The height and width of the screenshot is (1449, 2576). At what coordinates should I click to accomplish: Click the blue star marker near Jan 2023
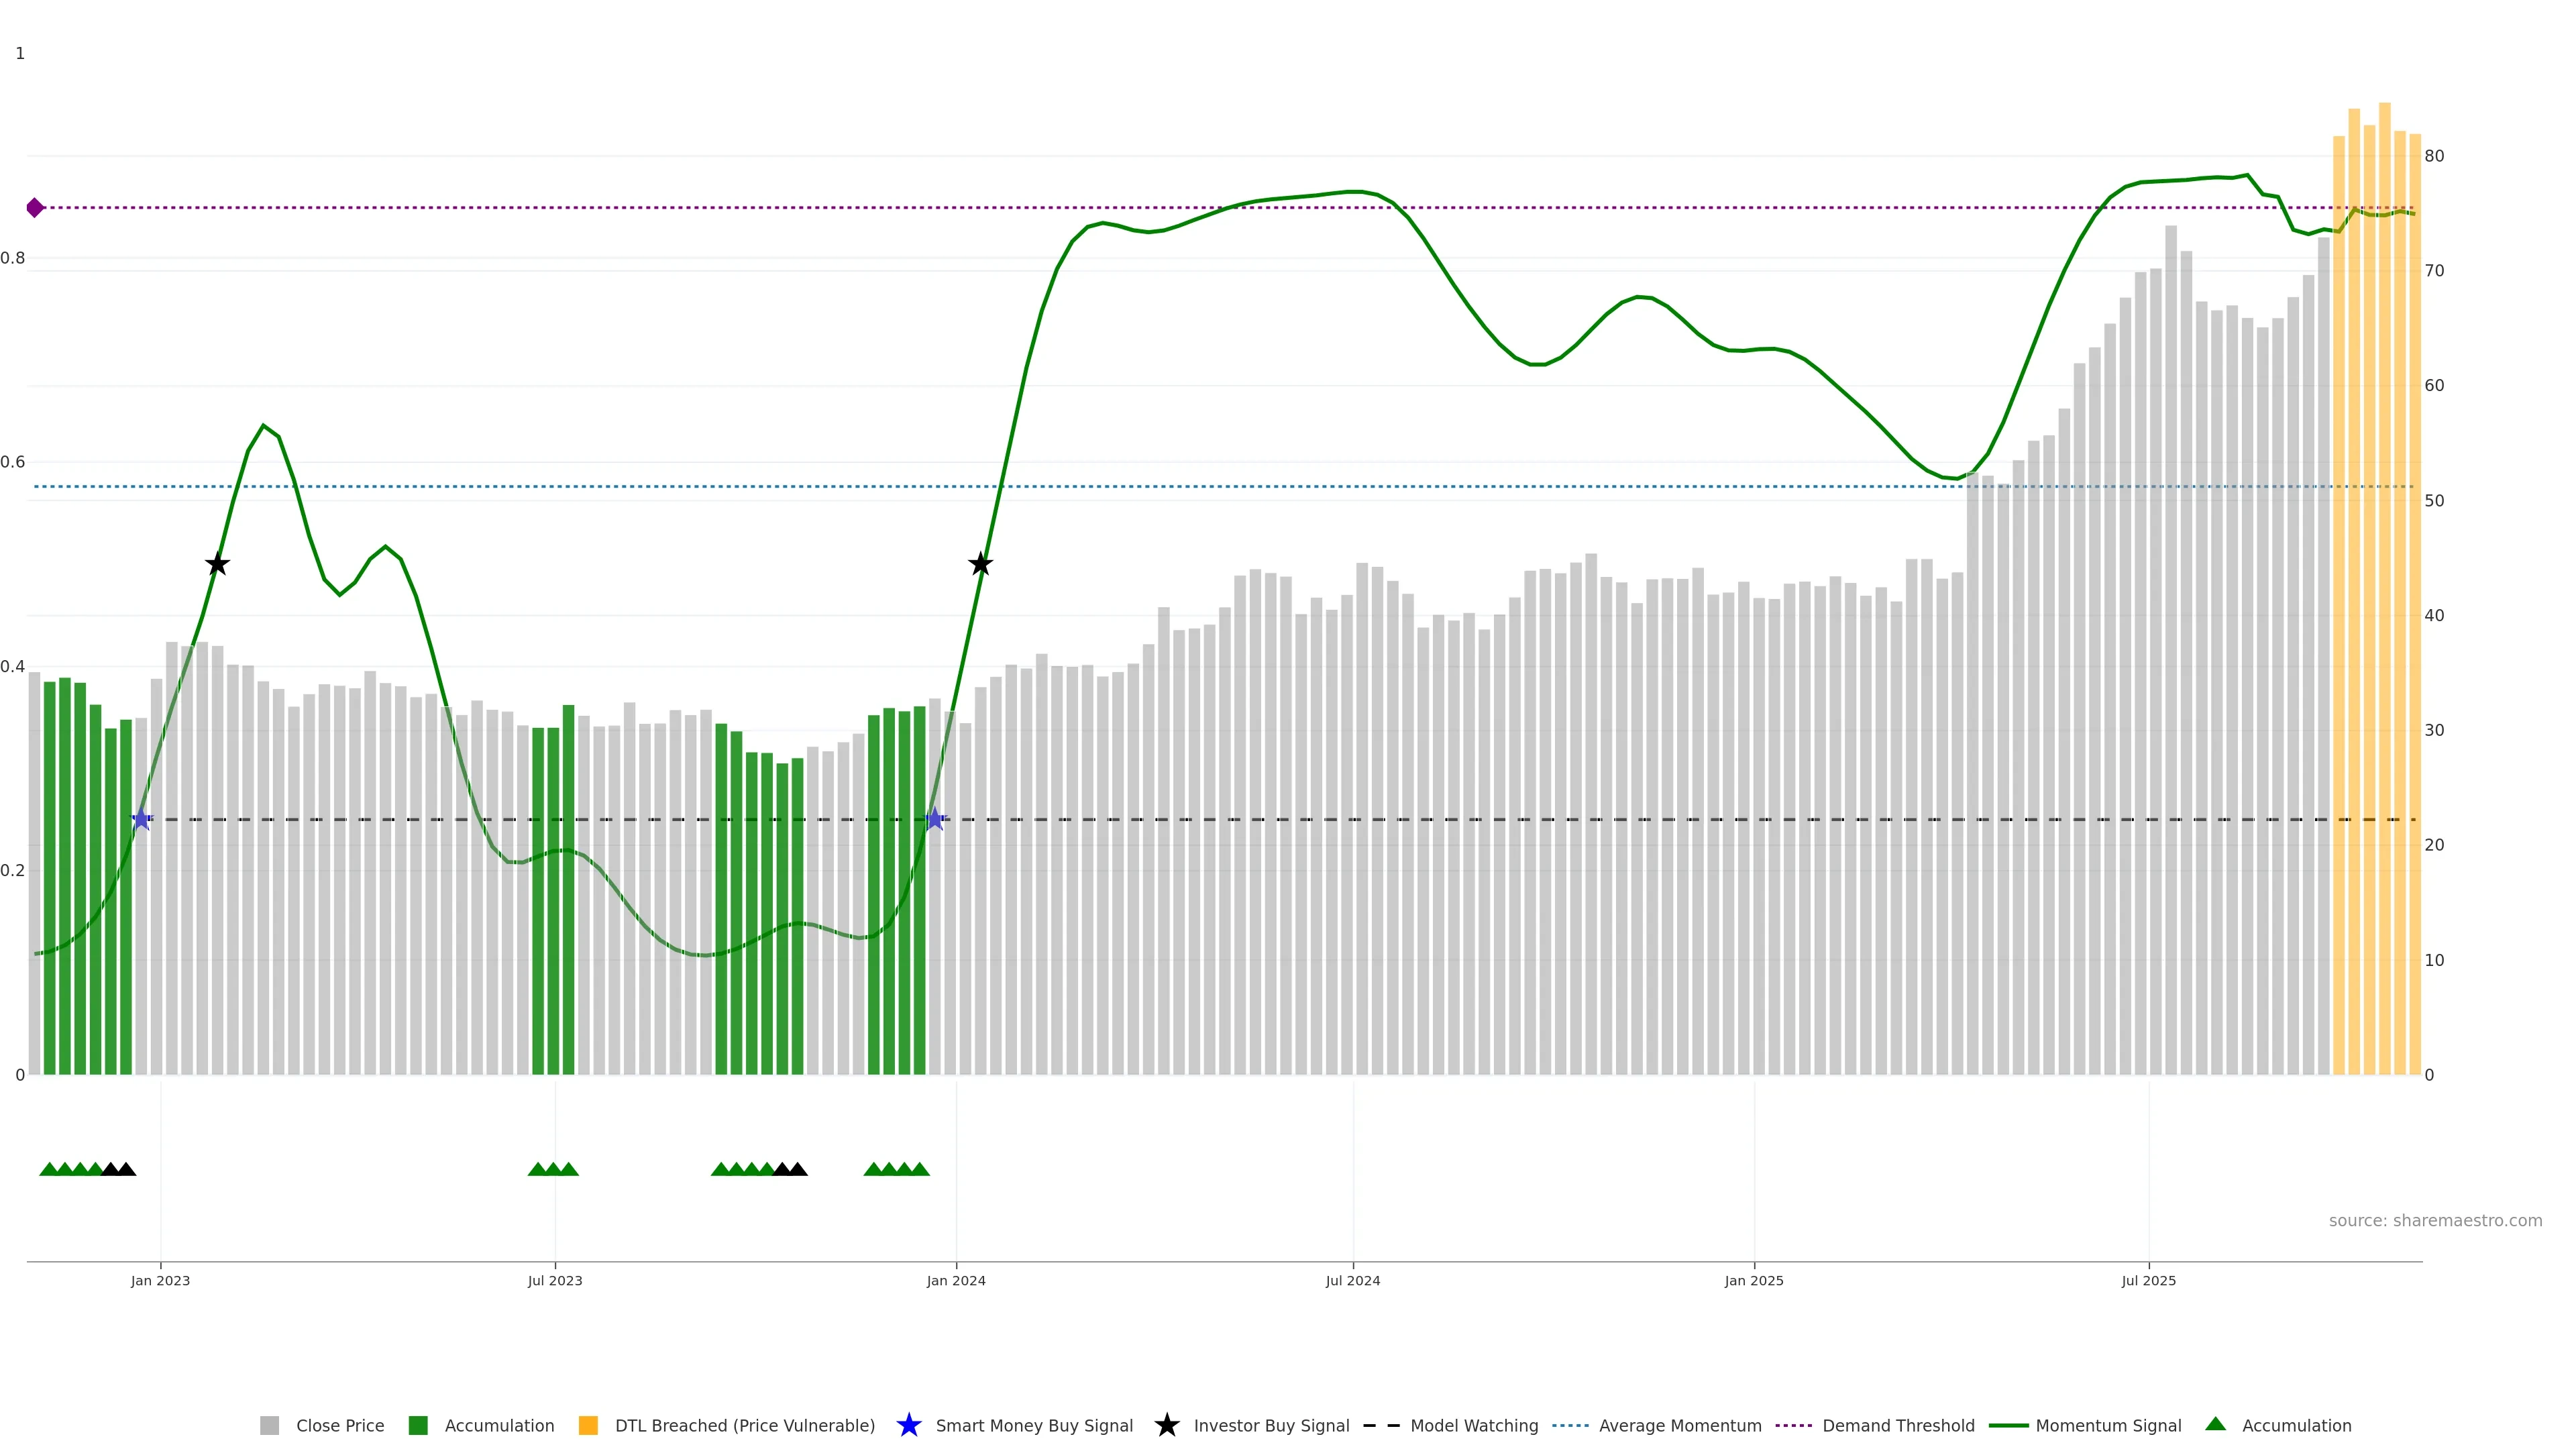click(x=141, y=819)
